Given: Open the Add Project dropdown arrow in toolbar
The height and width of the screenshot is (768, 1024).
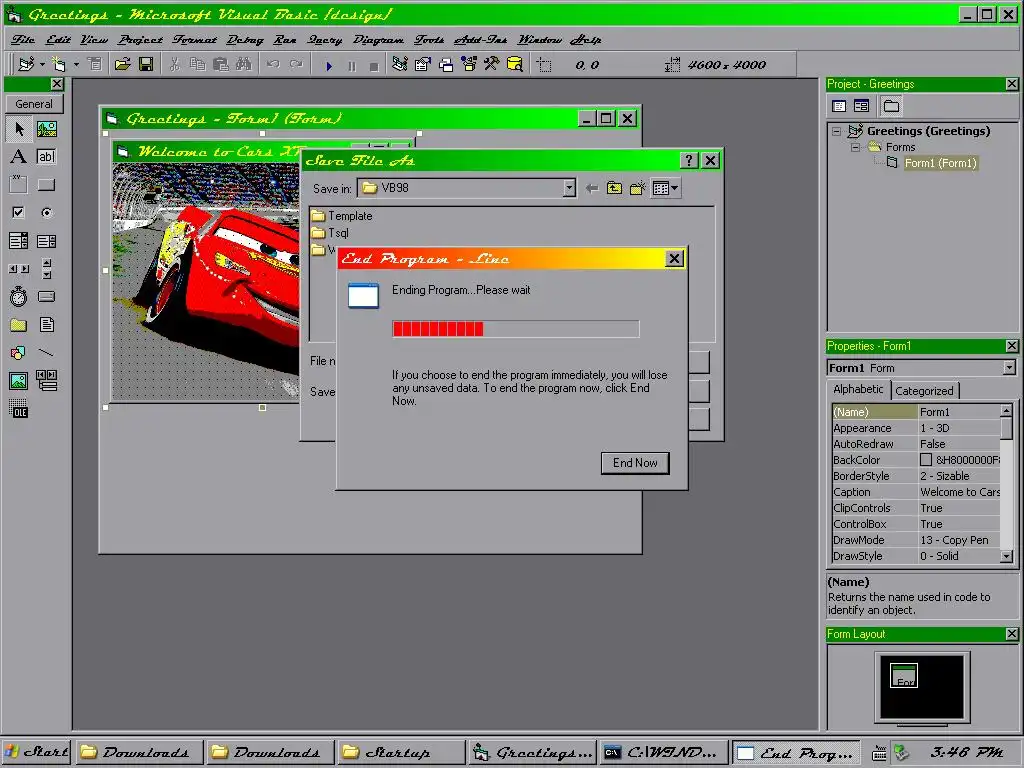Looking at the screenshot, I should 42,65.
